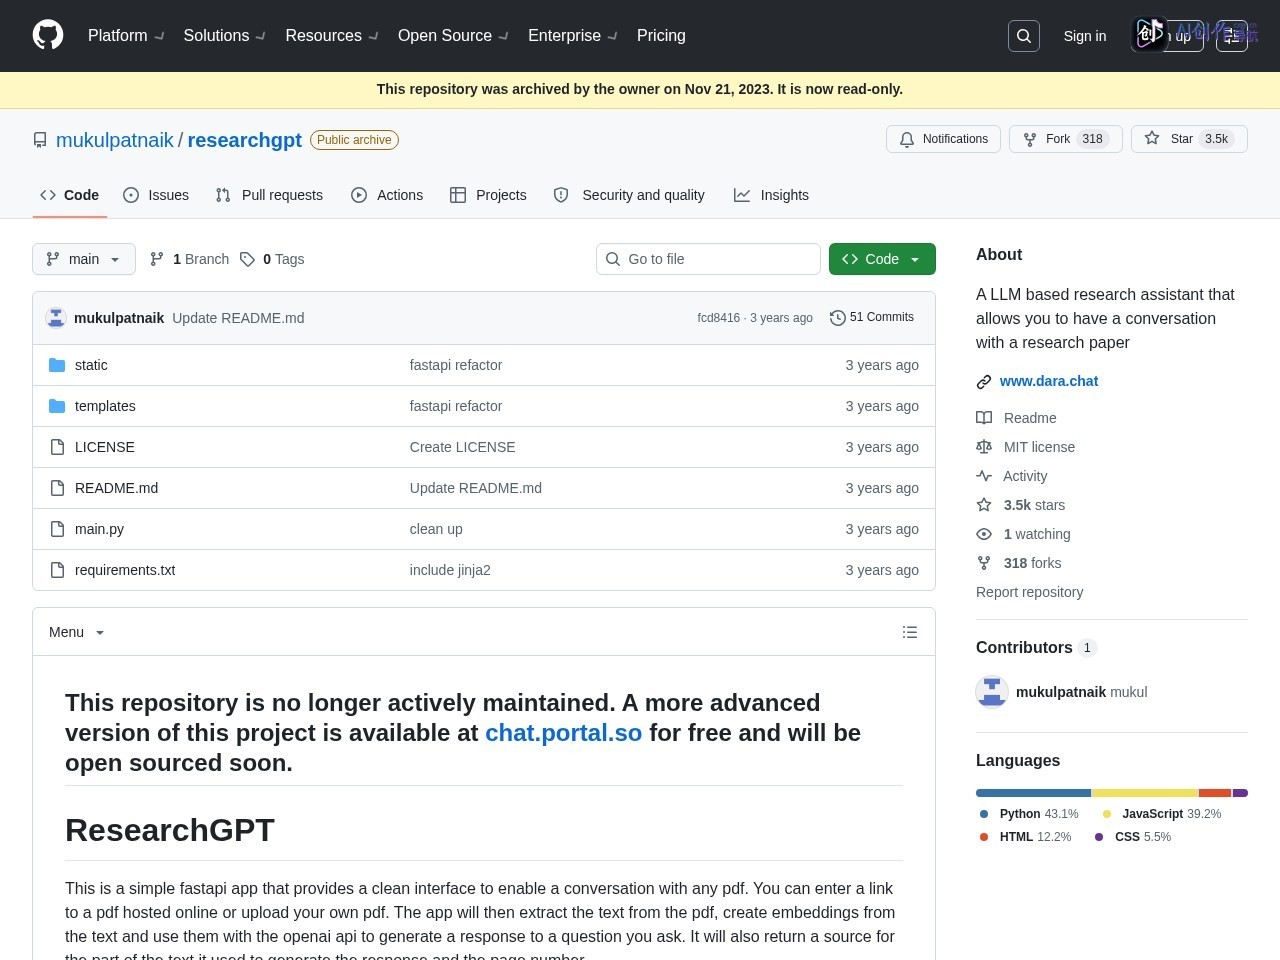1280x960 pixels.
Task: Open 'fastapi refactor' commit in static row
Action: click(456, 365)
